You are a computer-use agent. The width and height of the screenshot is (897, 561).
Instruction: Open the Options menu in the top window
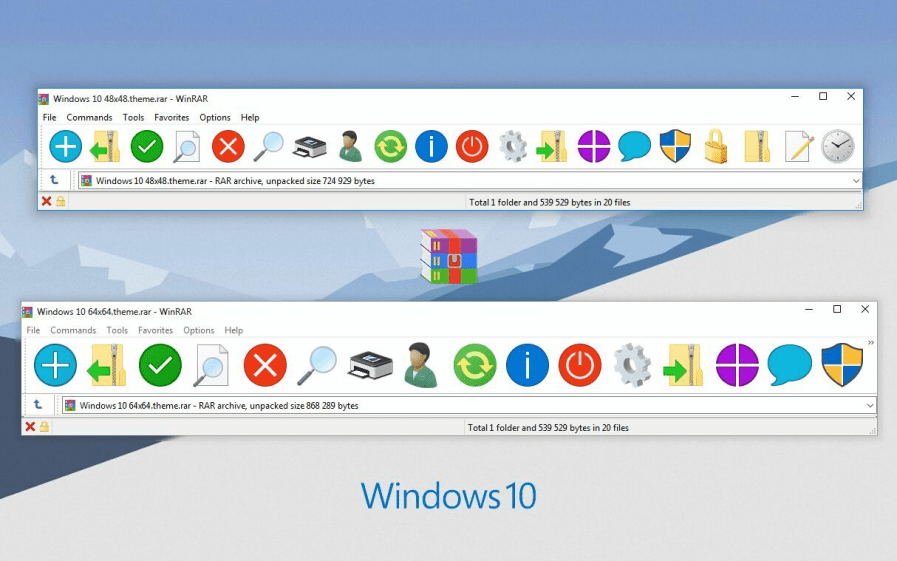[215, 118]
